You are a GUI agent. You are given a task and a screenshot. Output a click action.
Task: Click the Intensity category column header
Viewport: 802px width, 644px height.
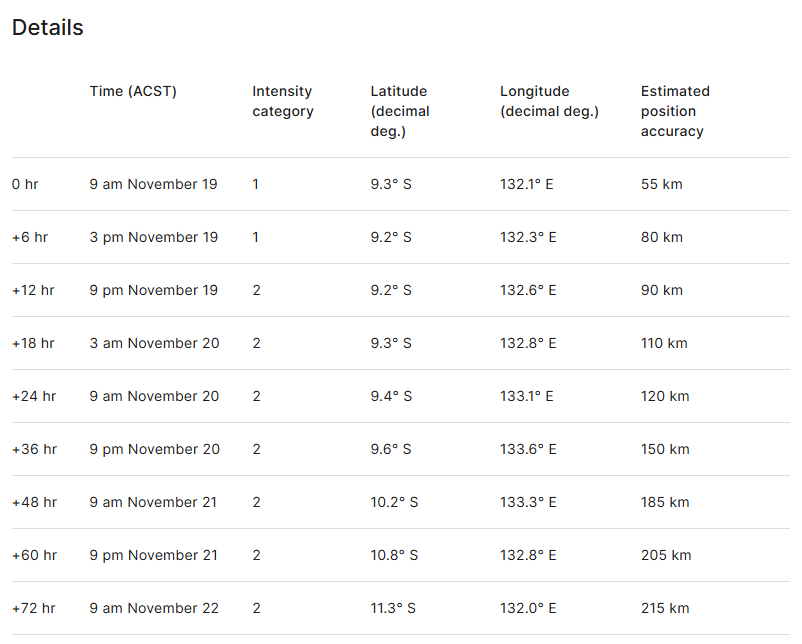tap(283, 101)
